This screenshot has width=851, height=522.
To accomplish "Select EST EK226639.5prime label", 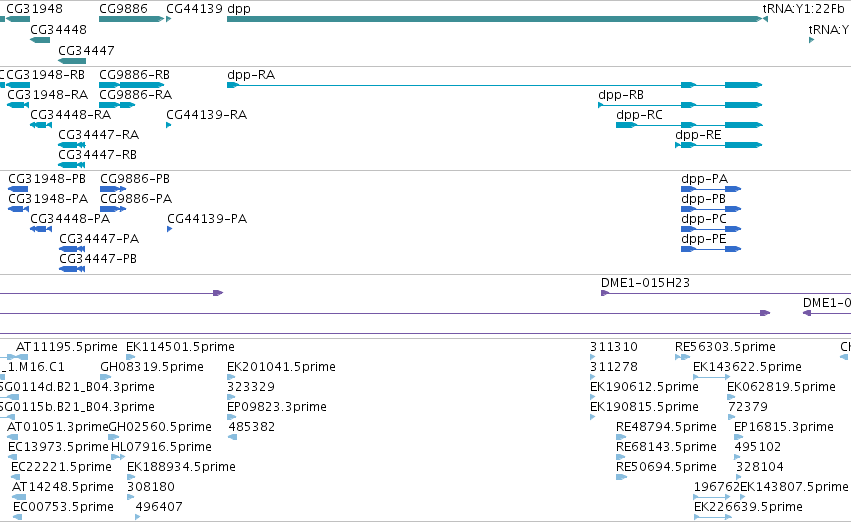I will (x=748, y=507).
